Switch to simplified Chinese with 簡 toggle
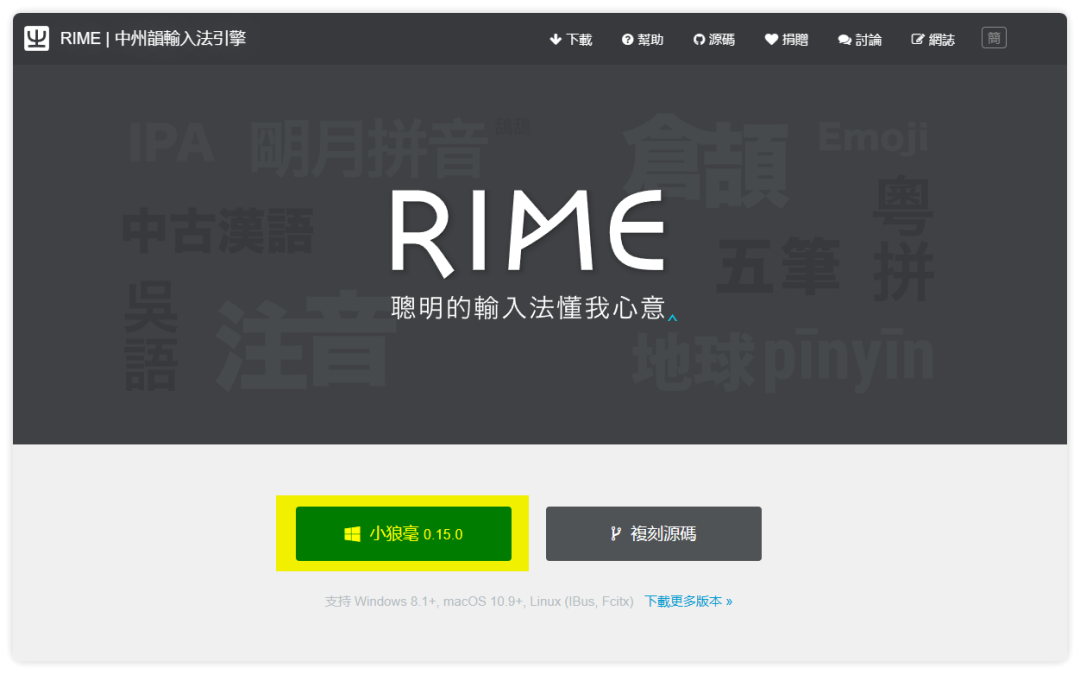Image resolution: width=1080 pixels, height=674 pixels. pyautogui.click(x=994, y=38)
